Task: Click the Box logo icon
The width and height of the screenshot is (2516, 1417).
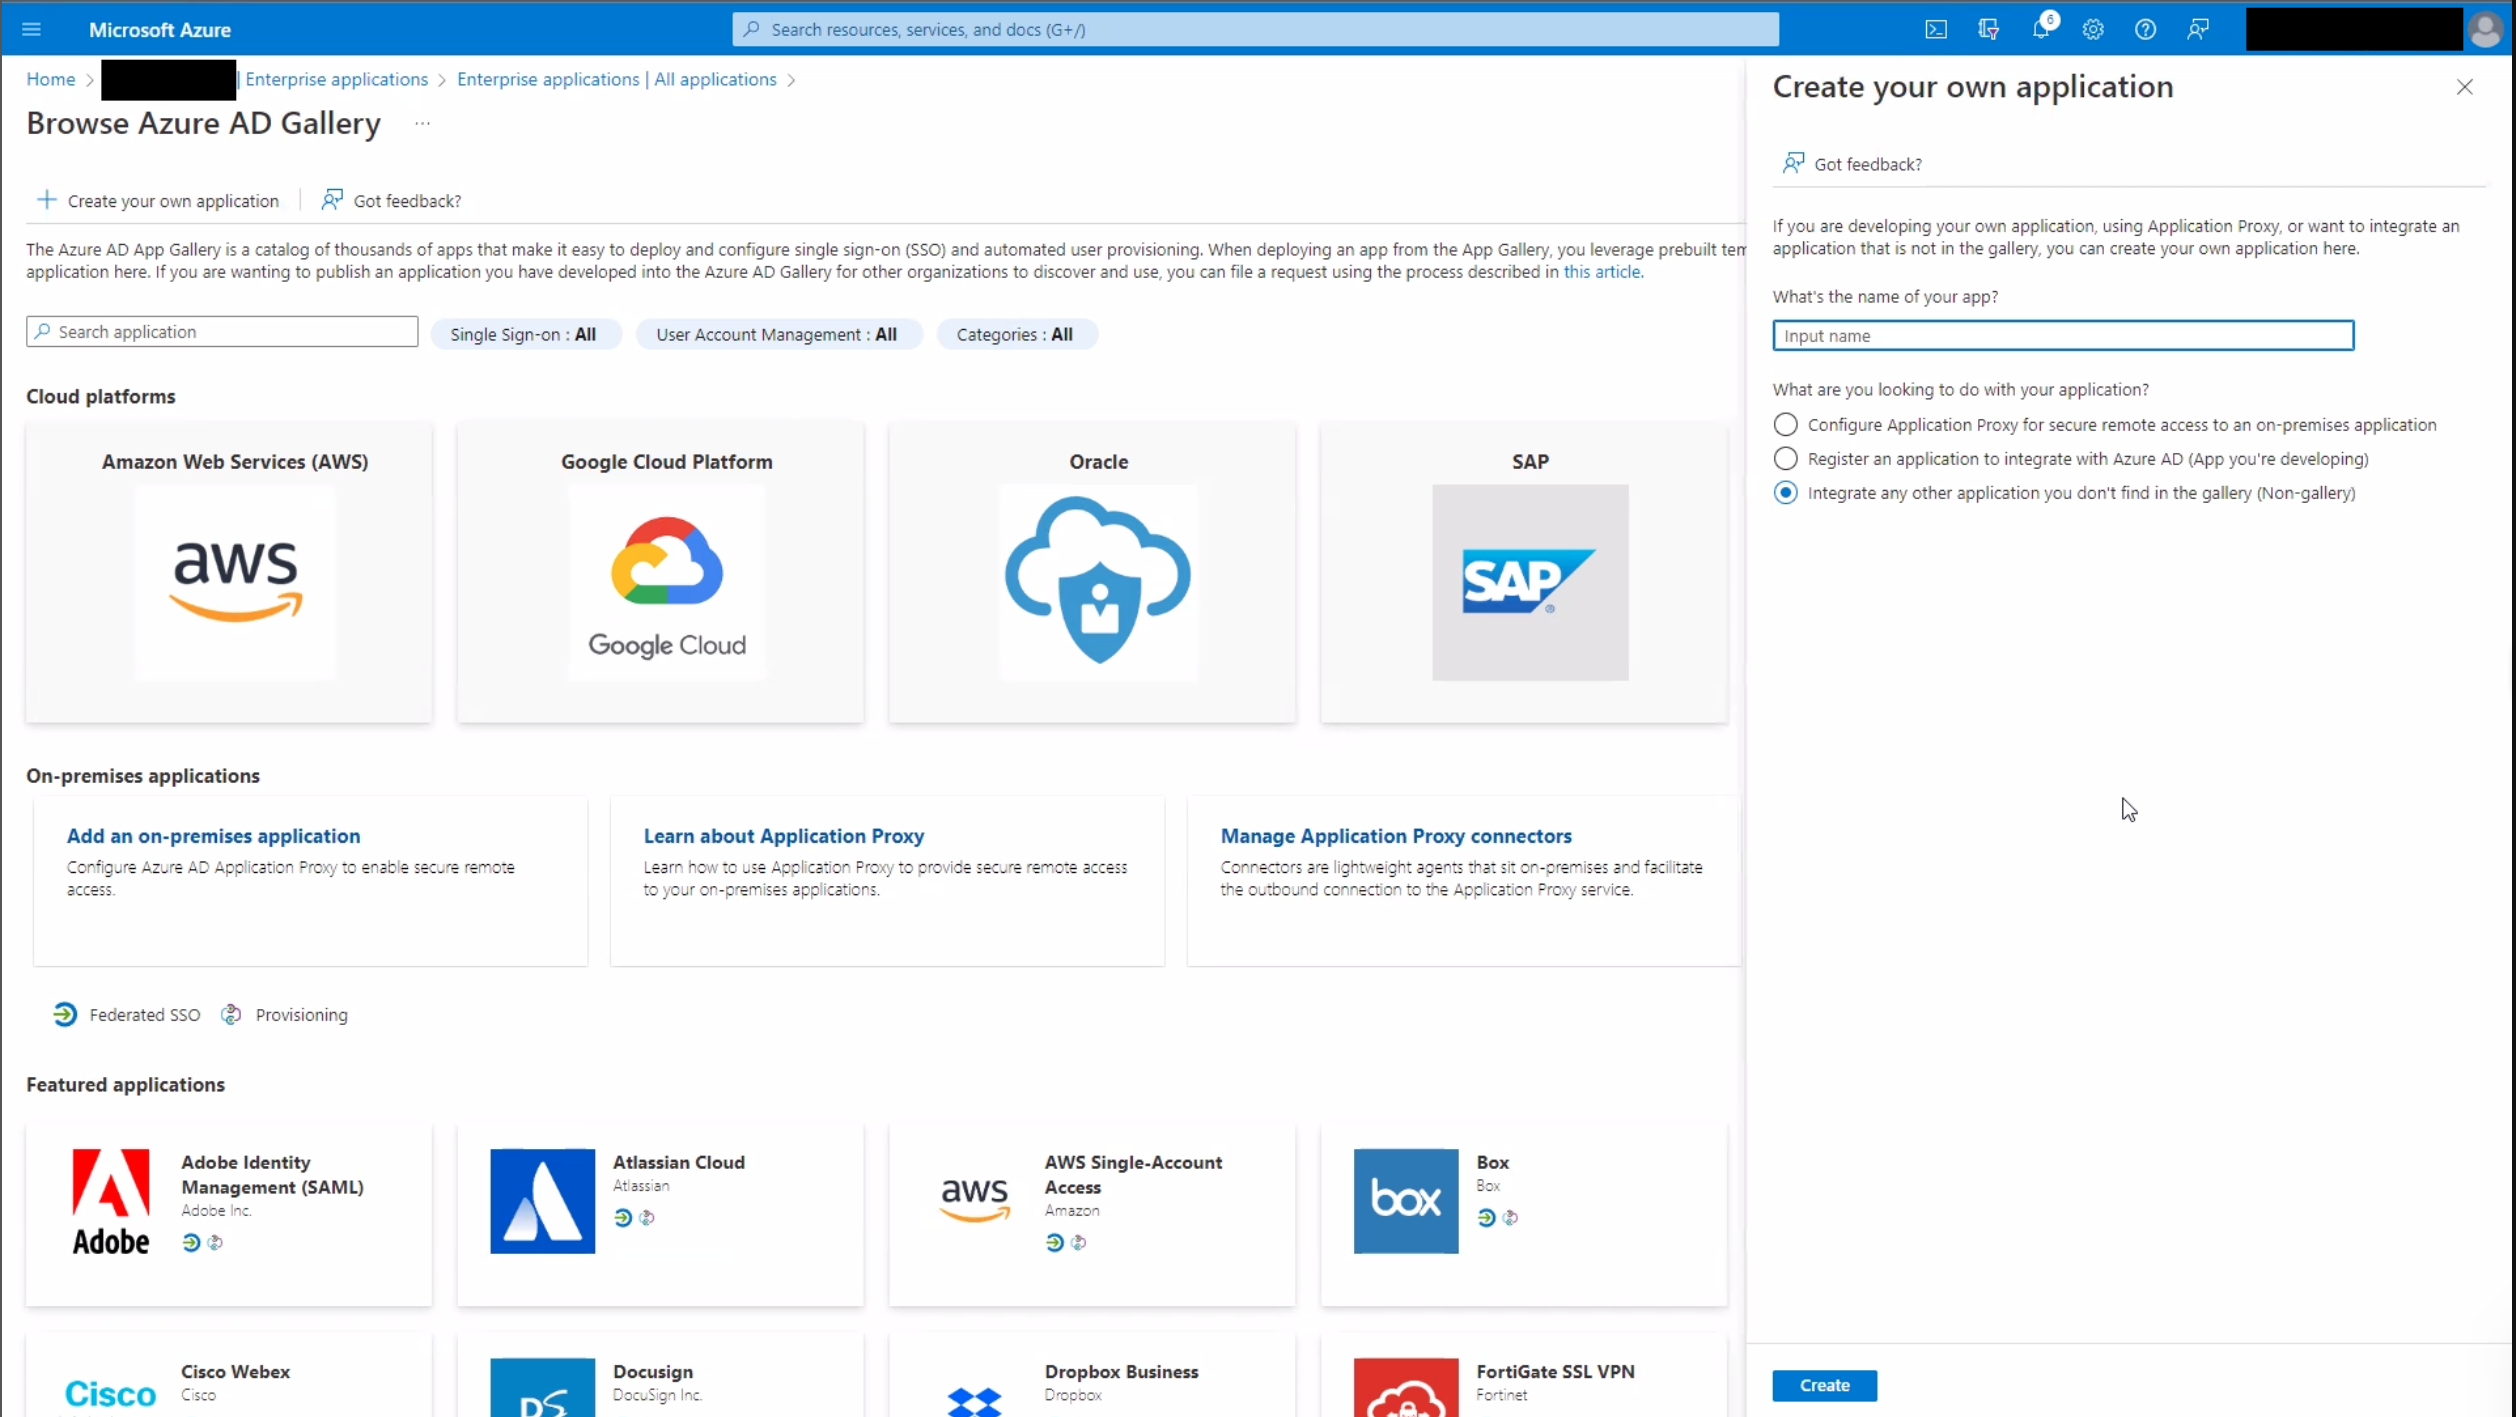Action: point(1406,1200)
